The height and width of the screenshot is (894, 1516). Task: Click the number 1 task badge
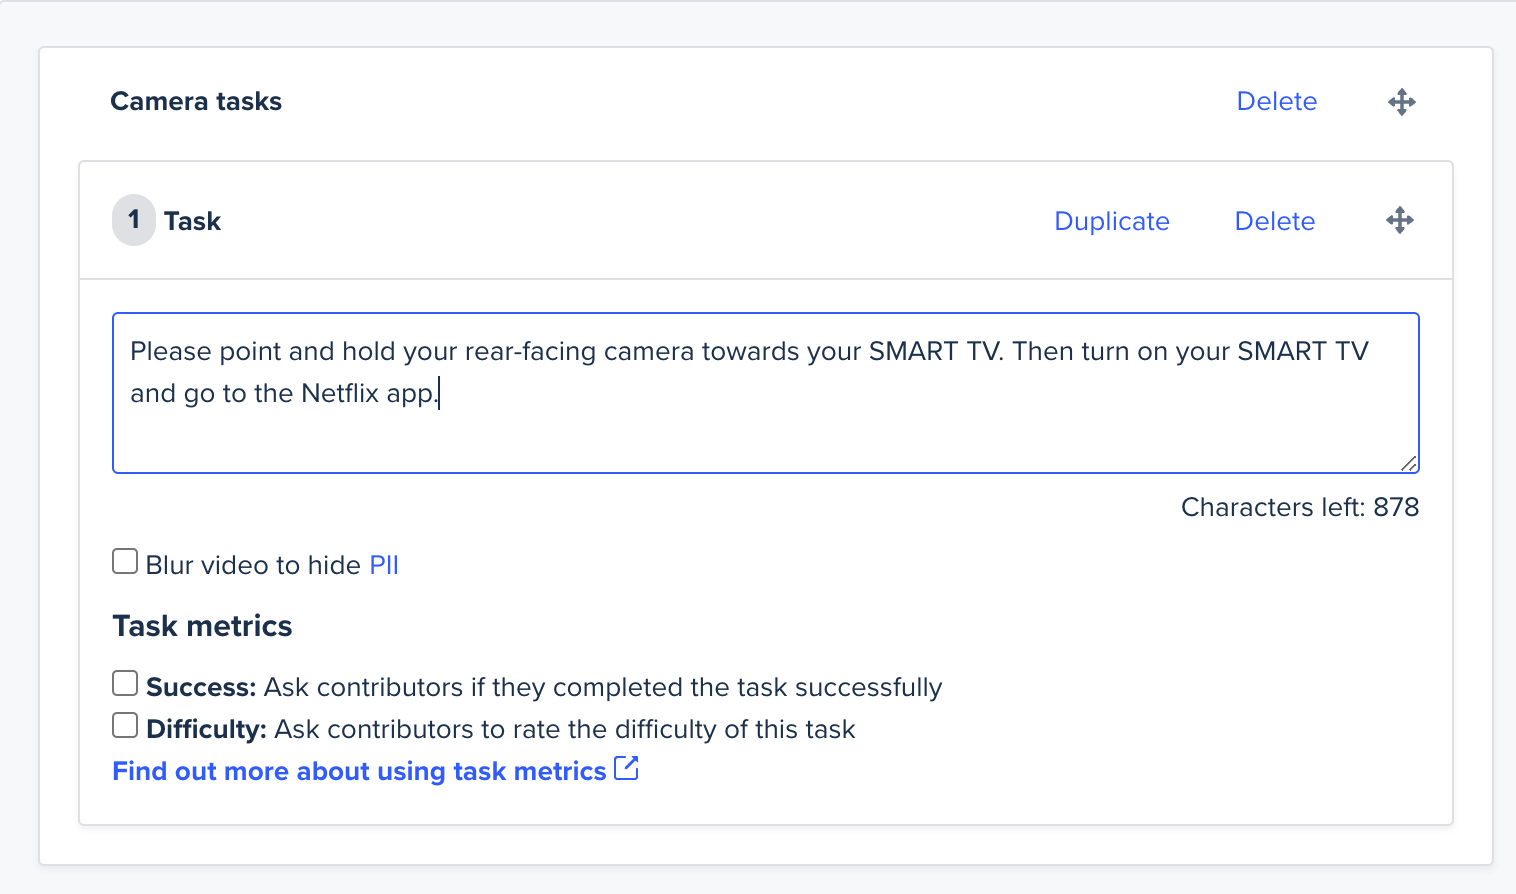134,220
